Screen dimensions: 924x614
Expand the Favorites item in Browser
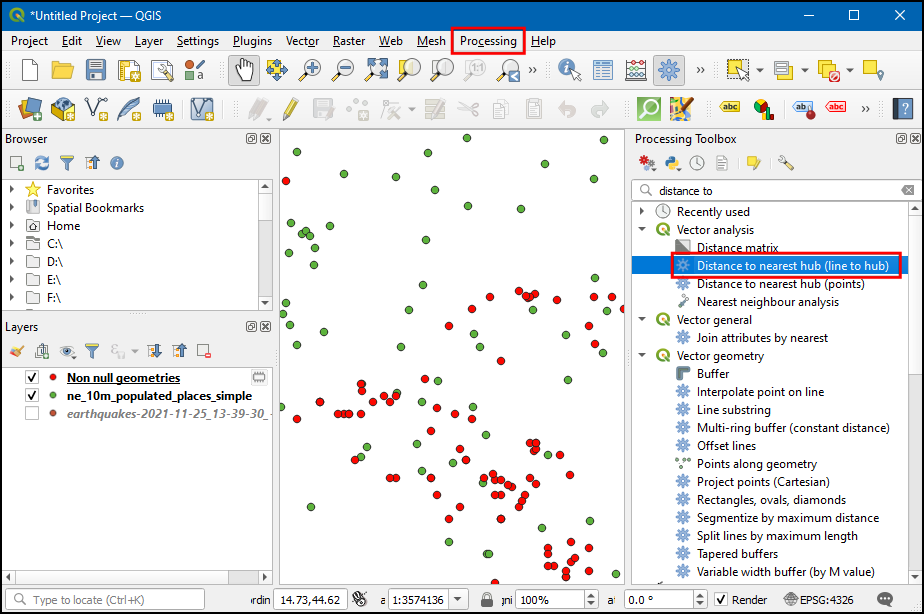coord(12,190)
